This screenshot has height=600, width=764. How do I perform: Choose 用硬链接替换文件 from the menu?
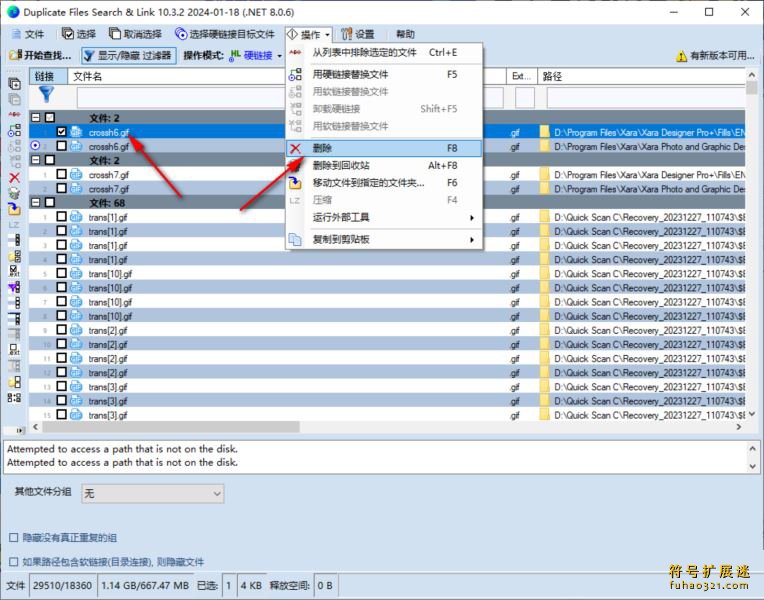pyautogui.click(x=384, y=74)
